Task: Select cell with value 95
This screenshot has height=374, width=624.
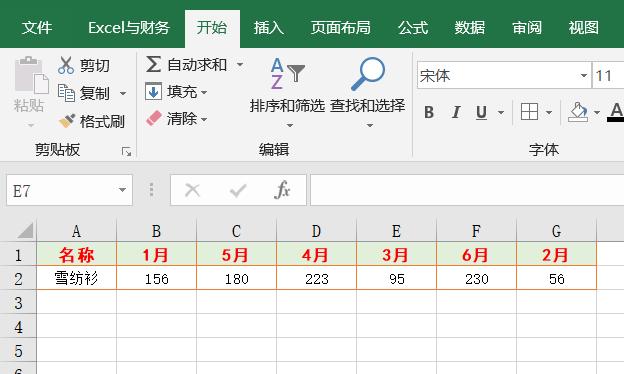Action: 396,278
